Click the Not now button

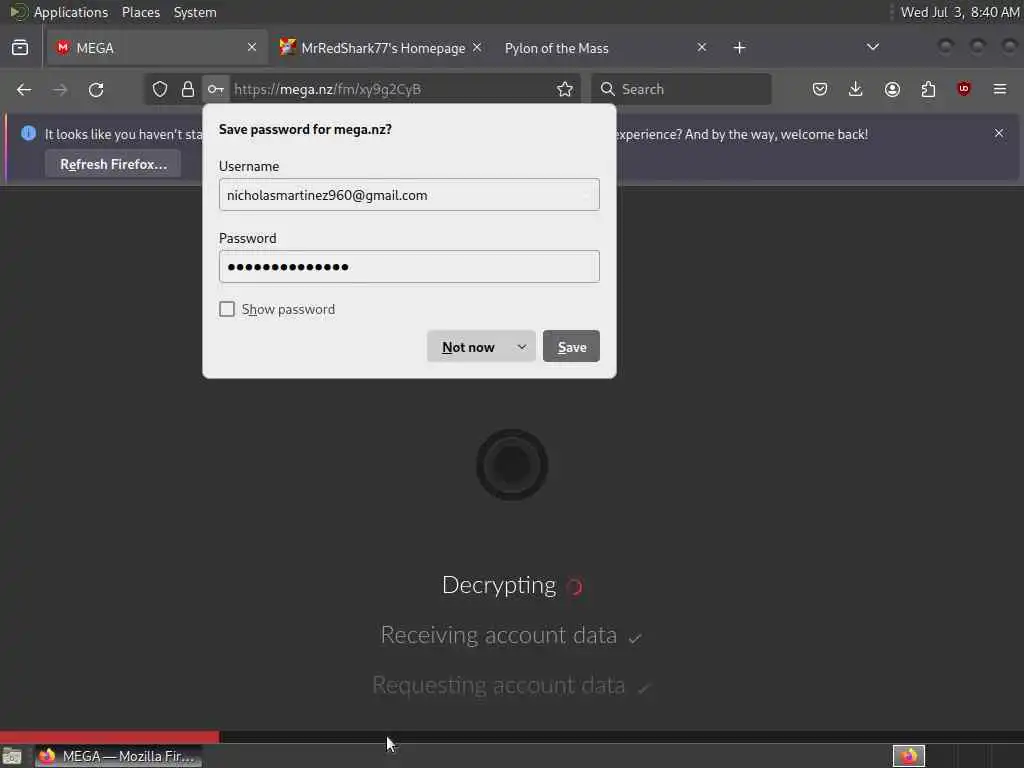tap(468, 347)
